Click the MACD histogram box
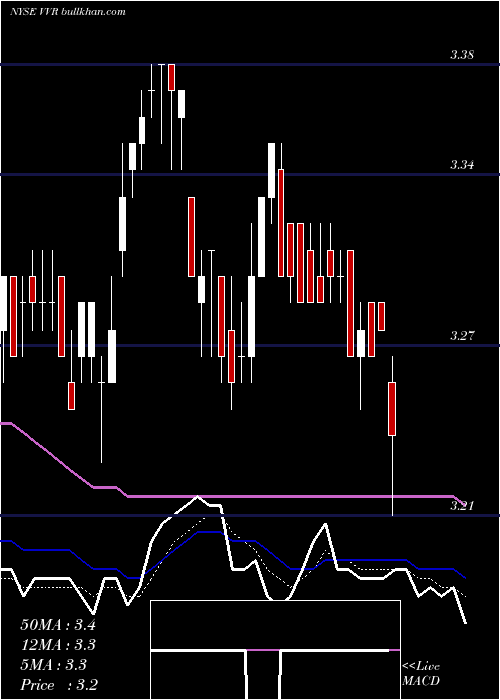Screen dimensions: 500x700 coord(275,650)
